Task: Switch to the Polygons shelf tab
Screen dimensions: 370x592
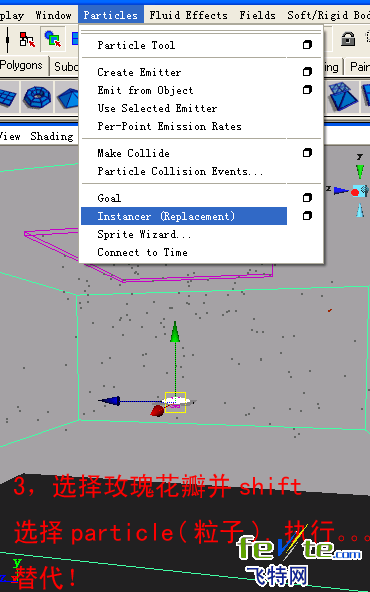Action: [23, 66]
